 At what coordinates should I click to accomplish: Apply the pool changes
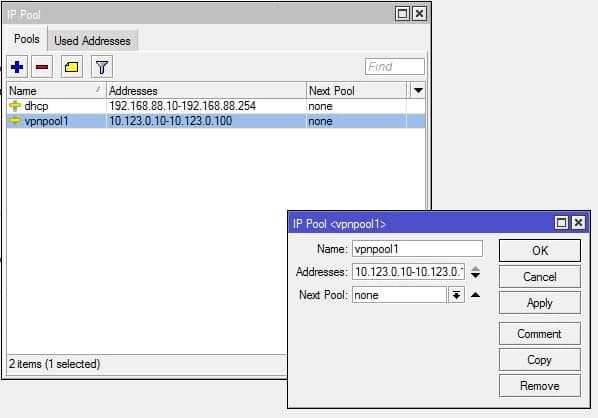coord(540,303)
